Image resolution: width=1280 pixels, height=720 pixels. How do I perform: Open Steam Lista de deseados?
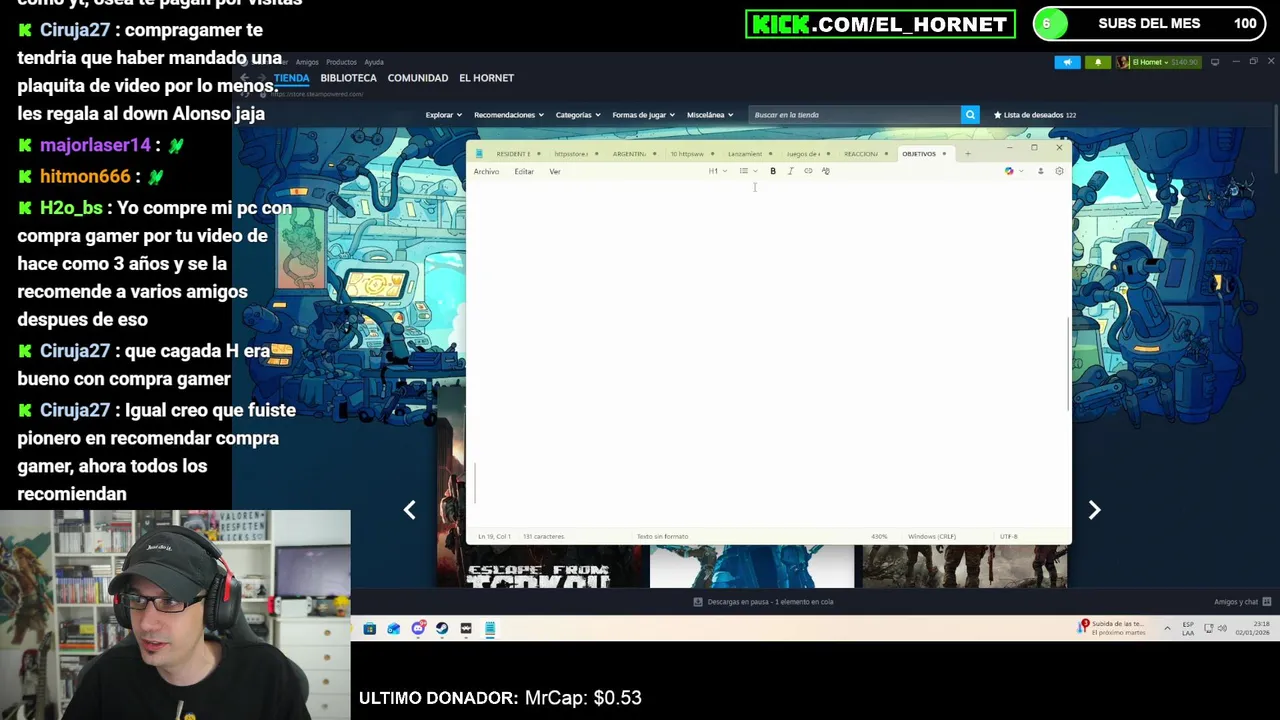(1035, 115)
